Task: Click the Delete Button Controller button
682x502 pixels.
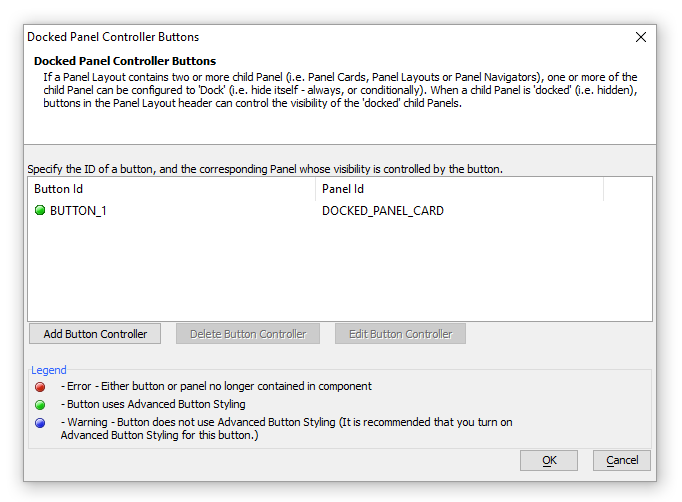Action: [248, 334]
